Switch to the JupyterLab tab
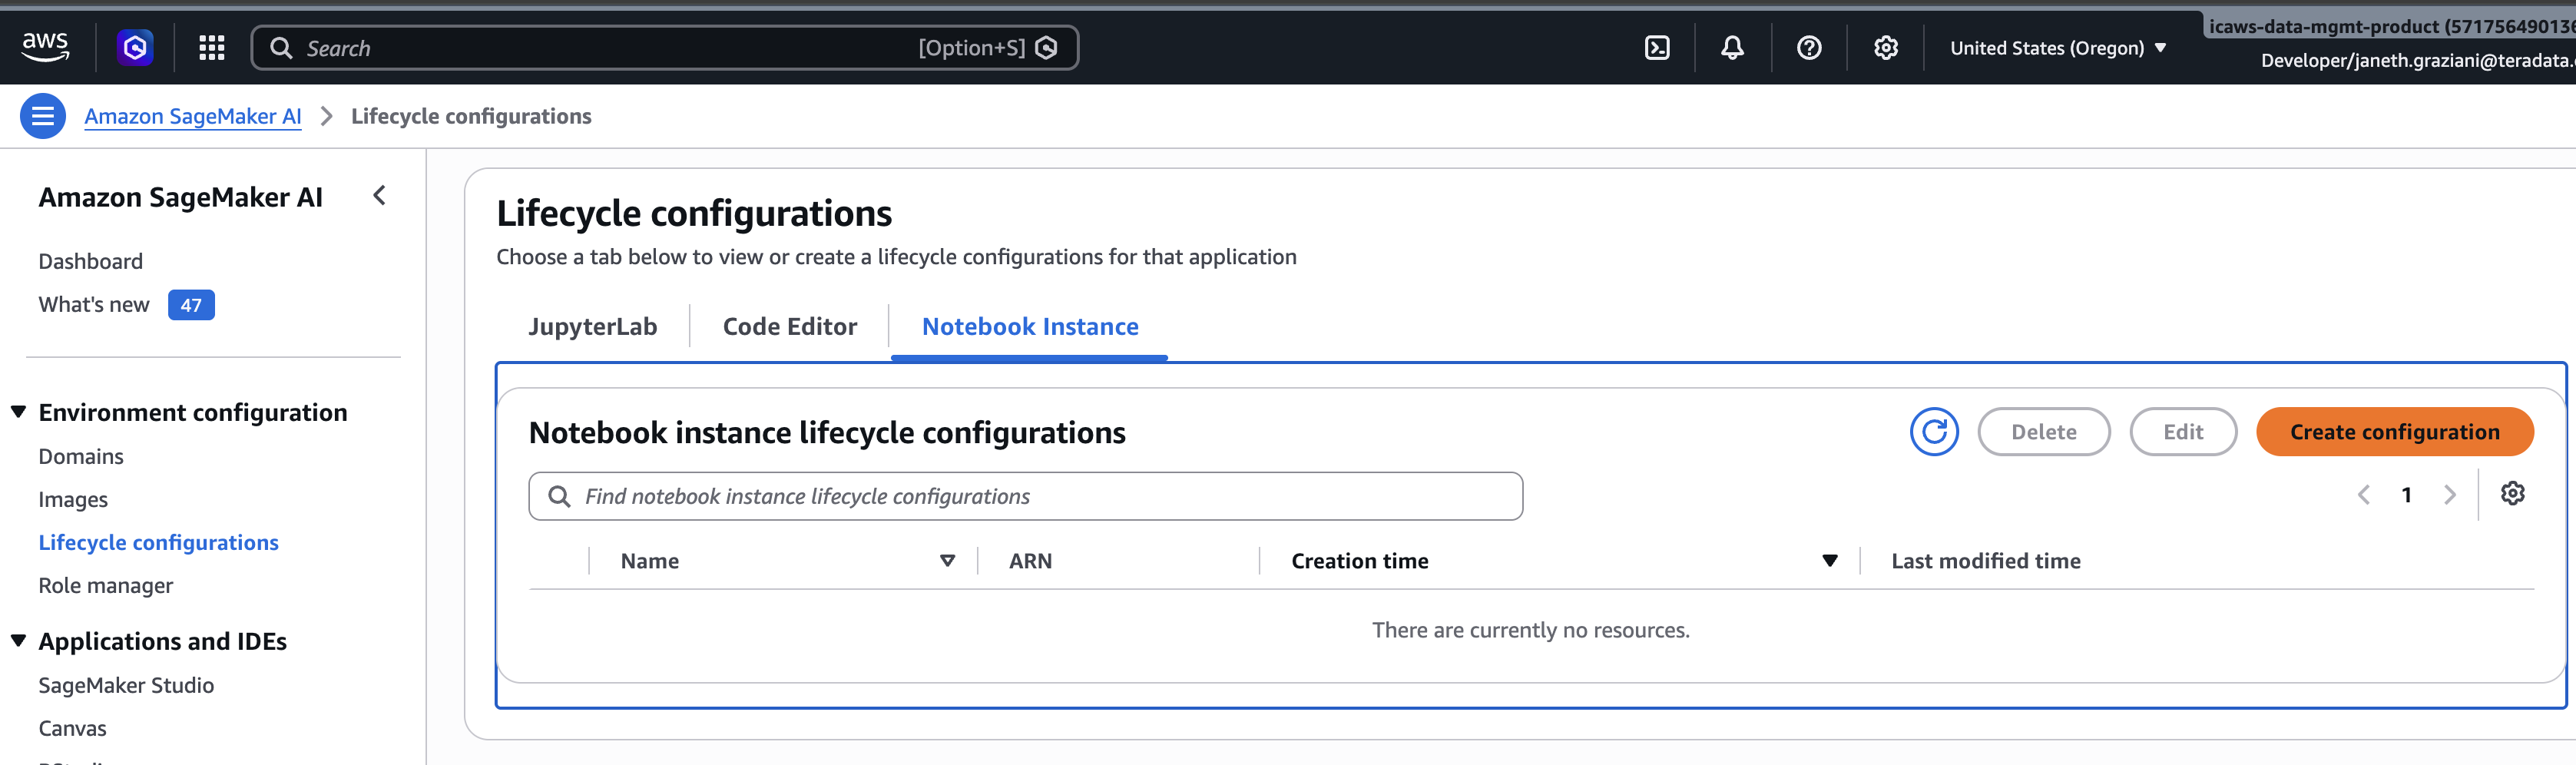Image resolution: width=2576 pixels, height=765 pixels. pyautogui.click(x=592, y=326)
